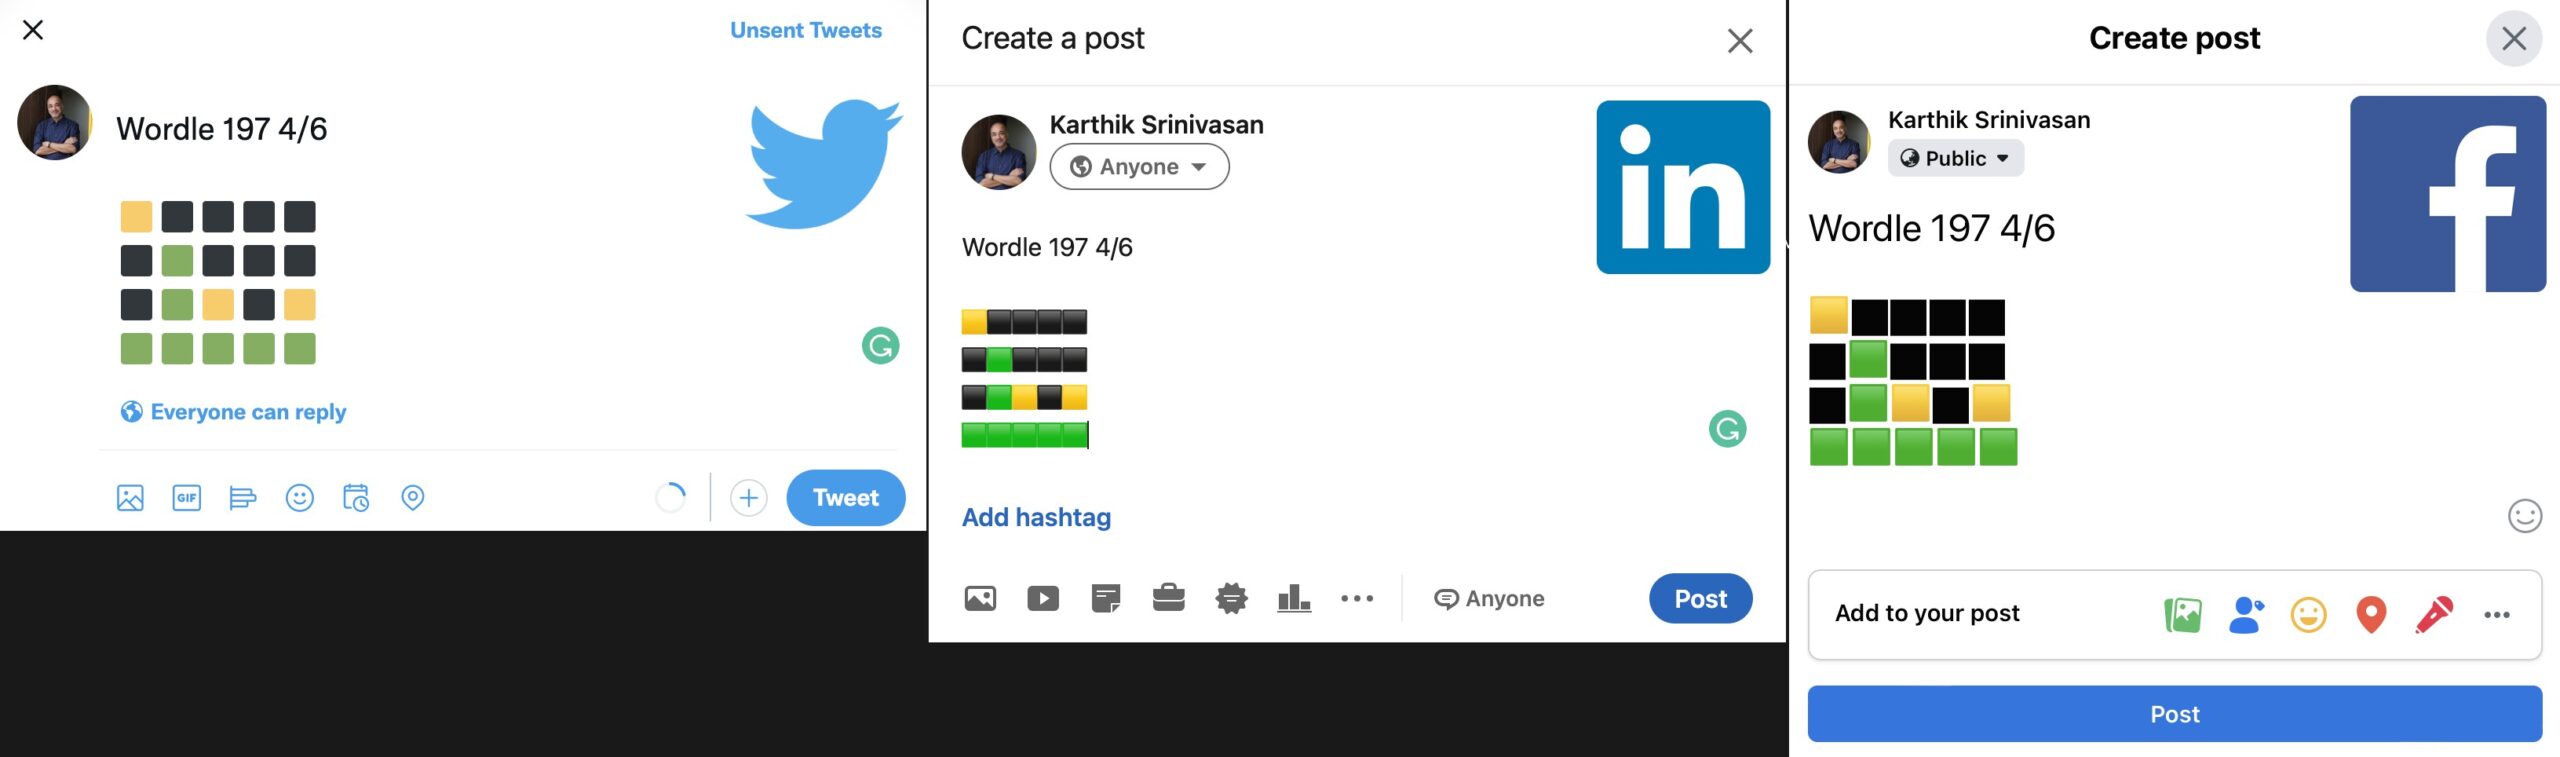This screenshot has height=757, width=2560.
Task: Select the Facebook live video microphone icon
Action: (2434, 615)
